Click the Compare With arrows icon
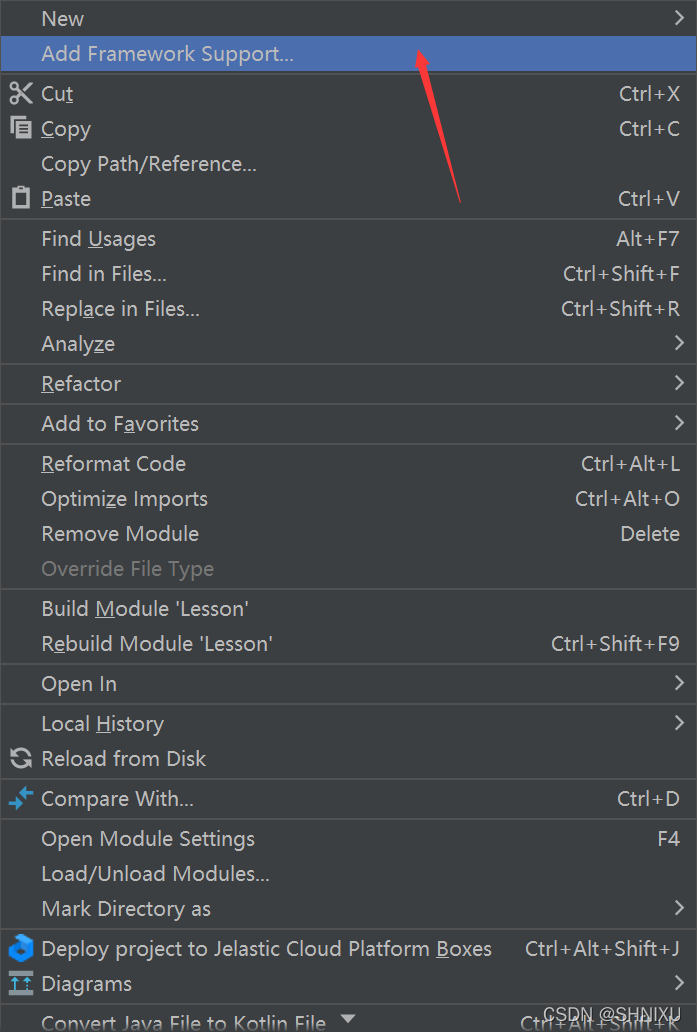This screenshot has height=1032, width=697. (20, 798)
